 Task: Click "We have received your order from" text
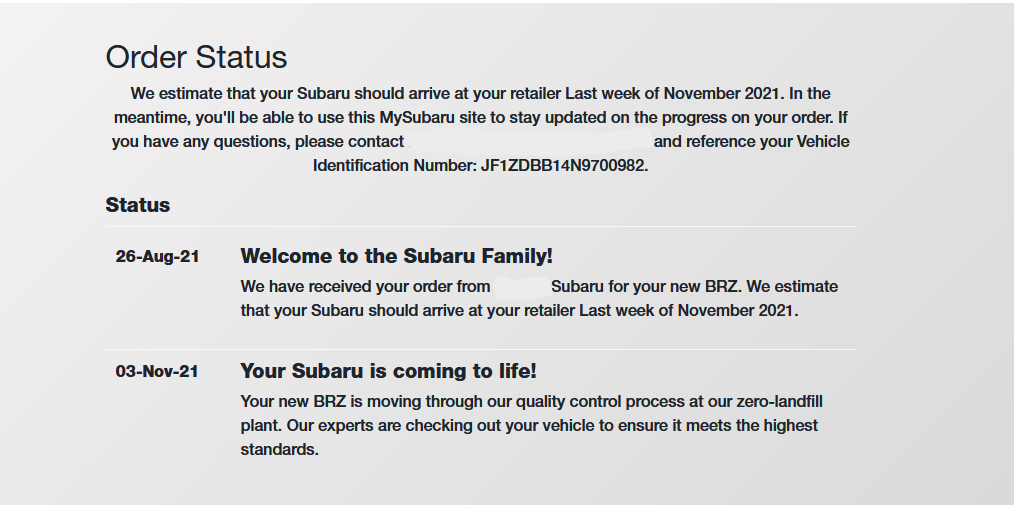365,287
